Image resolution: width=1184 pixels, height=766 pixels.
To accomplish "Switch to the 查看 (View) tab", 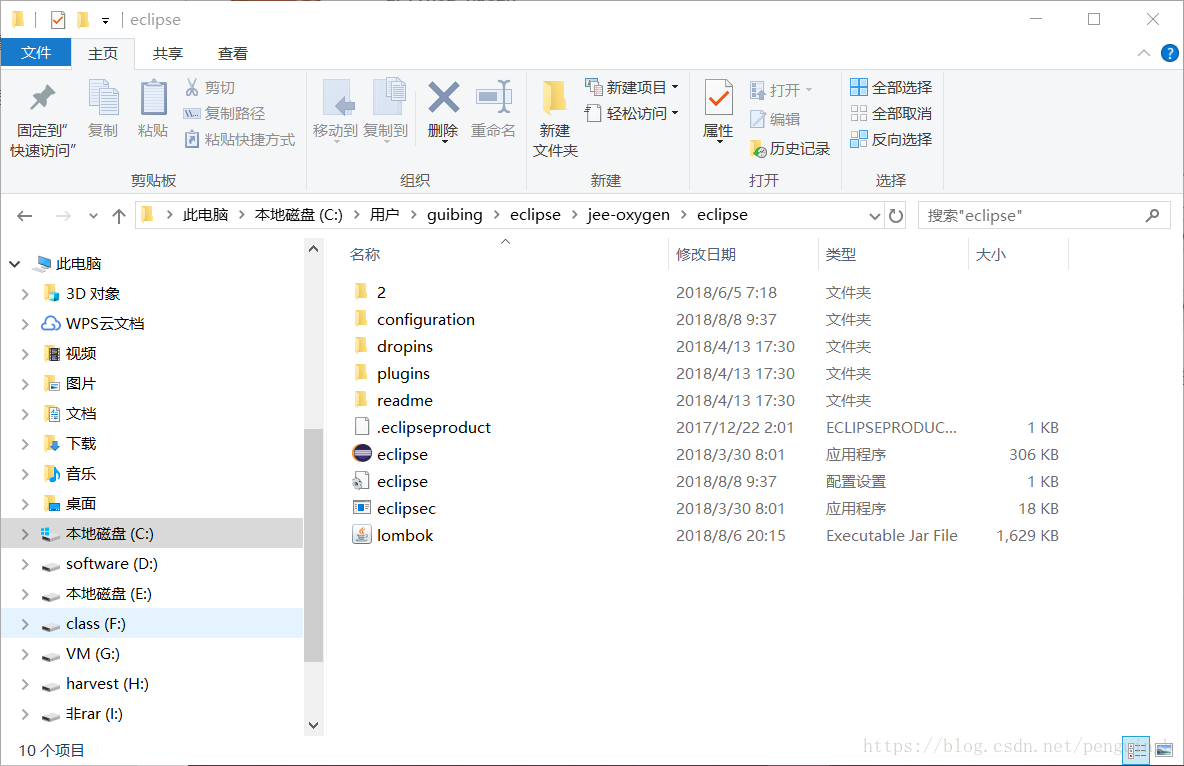I will pyautogui.click(x=233, y=54).
